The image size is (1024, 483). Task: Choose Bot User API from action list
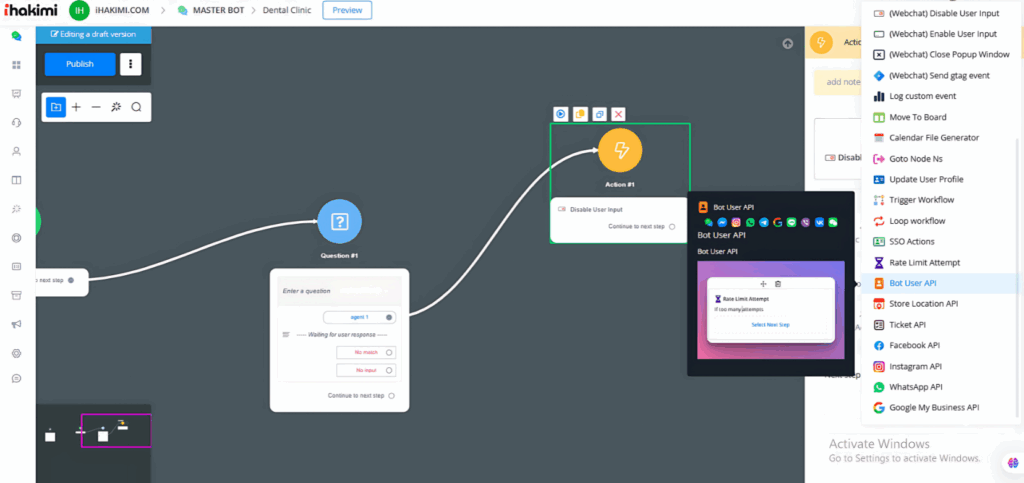coord(912,283)
